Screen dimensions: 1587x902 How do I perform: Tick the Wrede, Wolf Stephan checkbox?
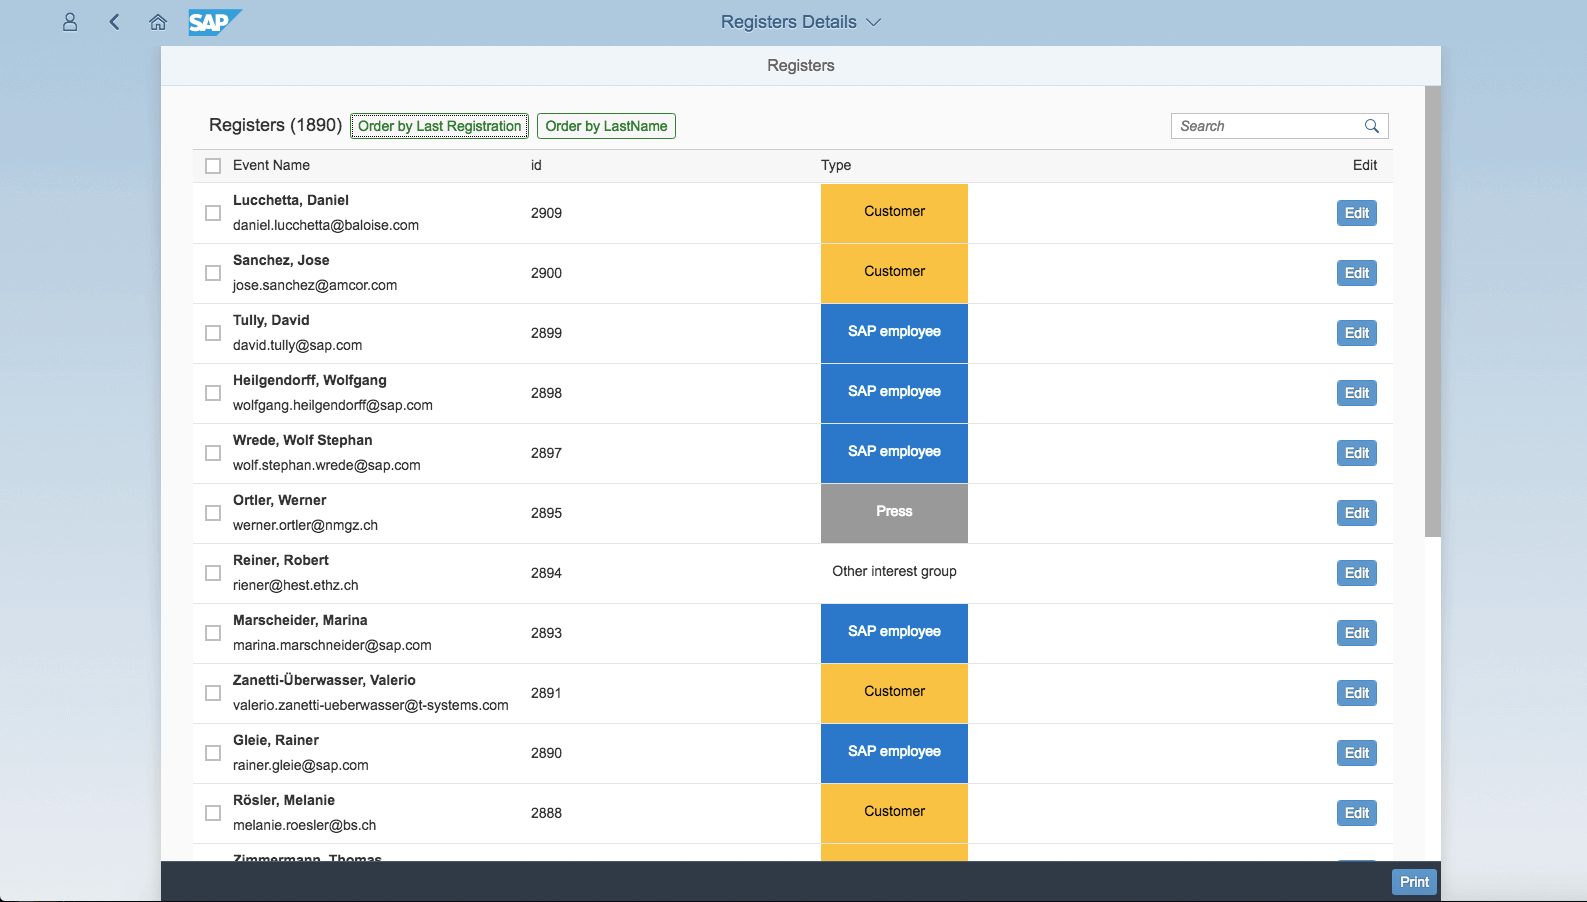pyautogui.click(x=213, y=453)
